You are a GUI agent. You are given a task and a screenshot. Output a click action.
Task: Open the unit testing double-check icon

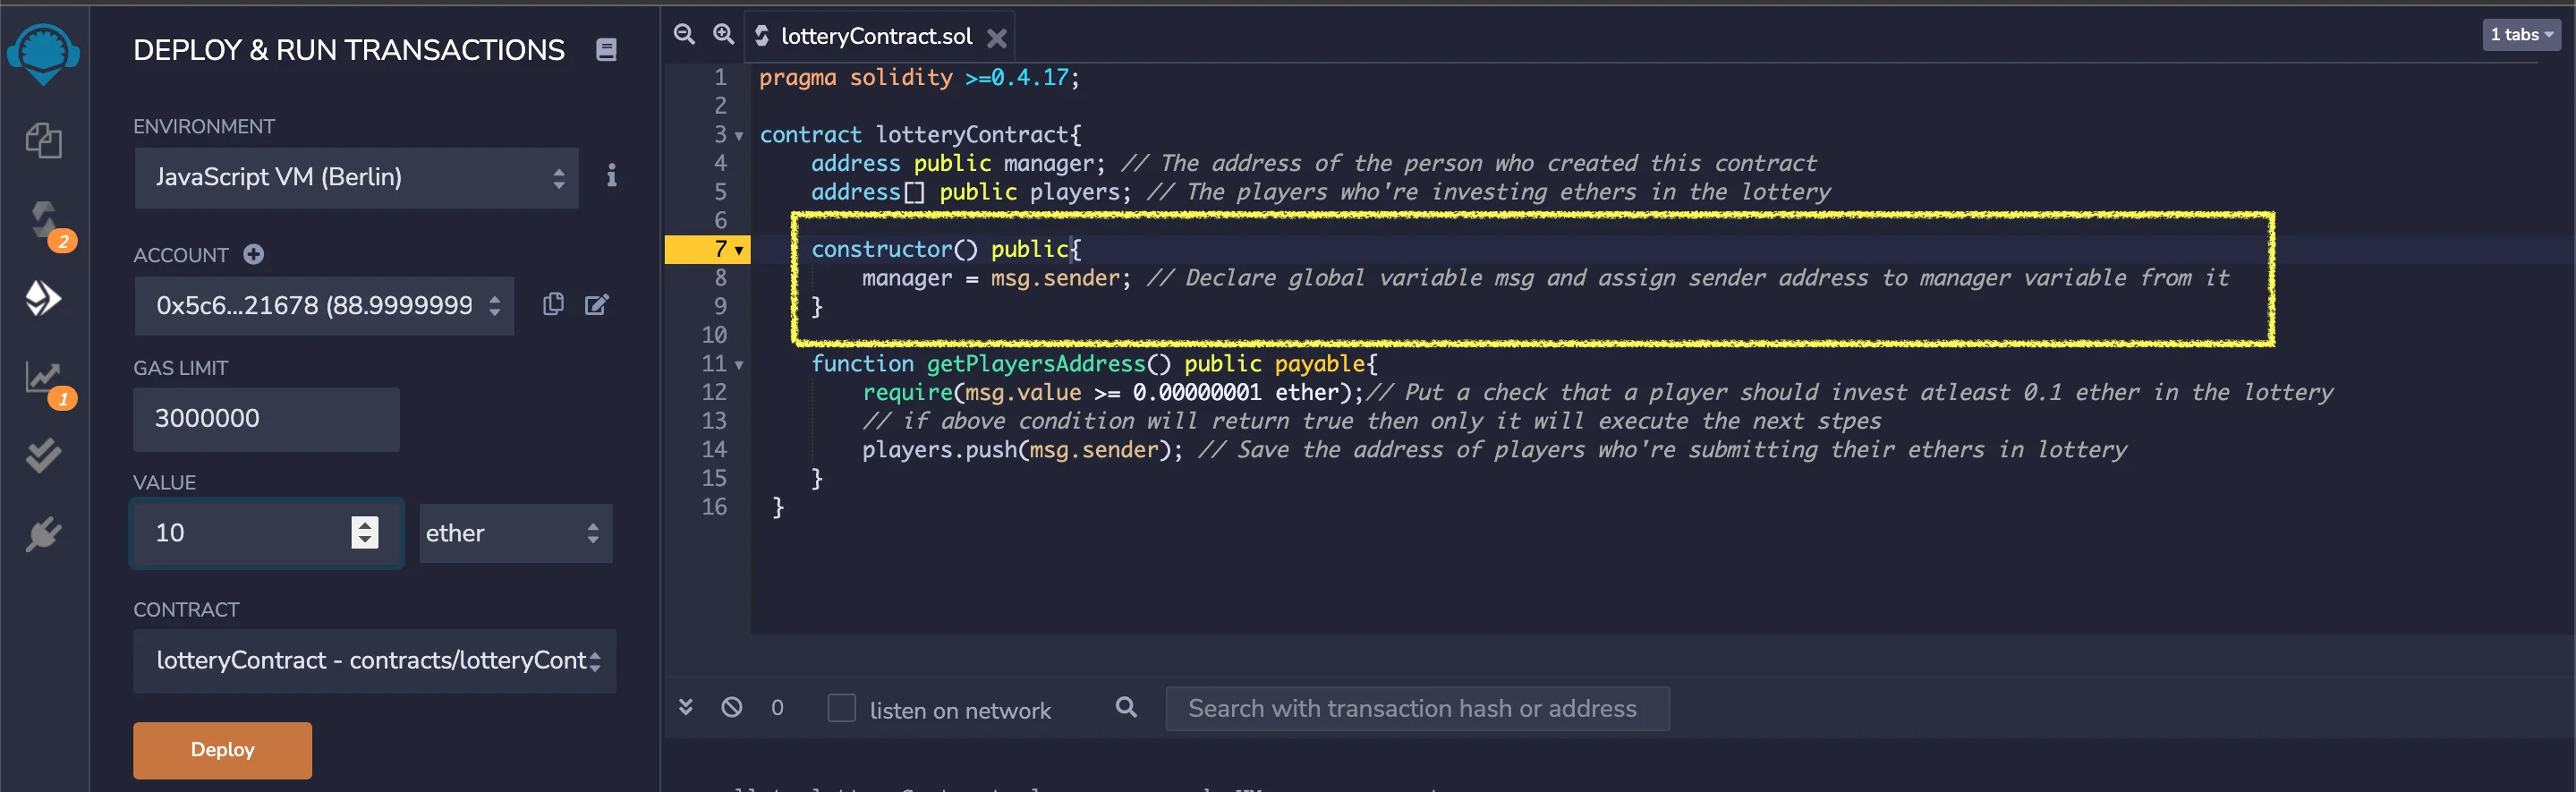tap(44, 456)
